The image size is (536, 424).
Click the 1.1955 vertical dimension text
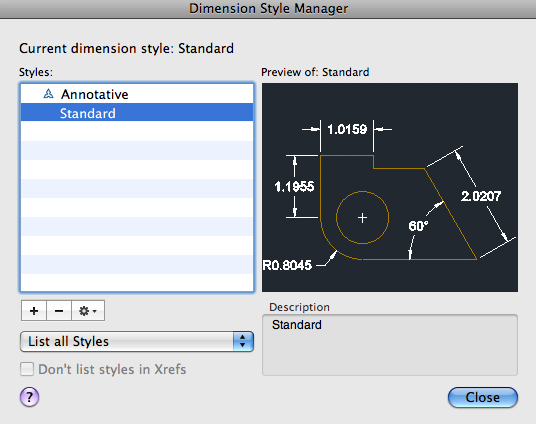pyautogui.click(x=294, y=187)
